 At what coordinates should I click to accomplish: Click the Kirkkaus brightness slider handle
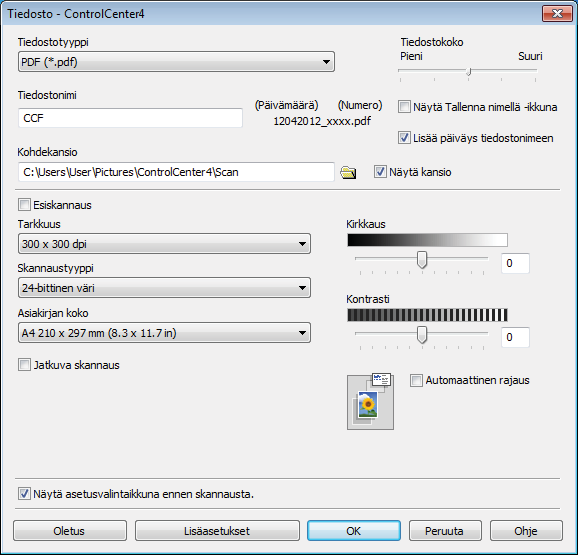click(x=422, y=260)
